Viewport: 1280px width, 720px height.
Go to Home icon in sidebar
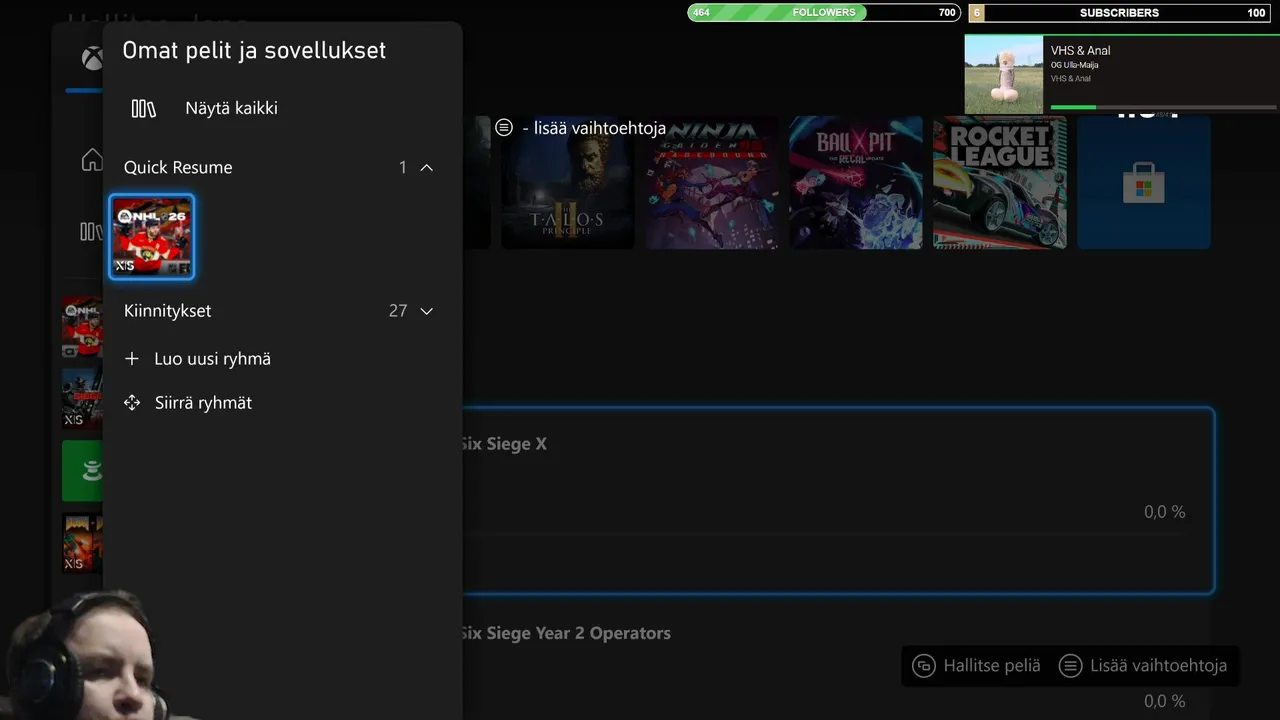pos(92,159)
